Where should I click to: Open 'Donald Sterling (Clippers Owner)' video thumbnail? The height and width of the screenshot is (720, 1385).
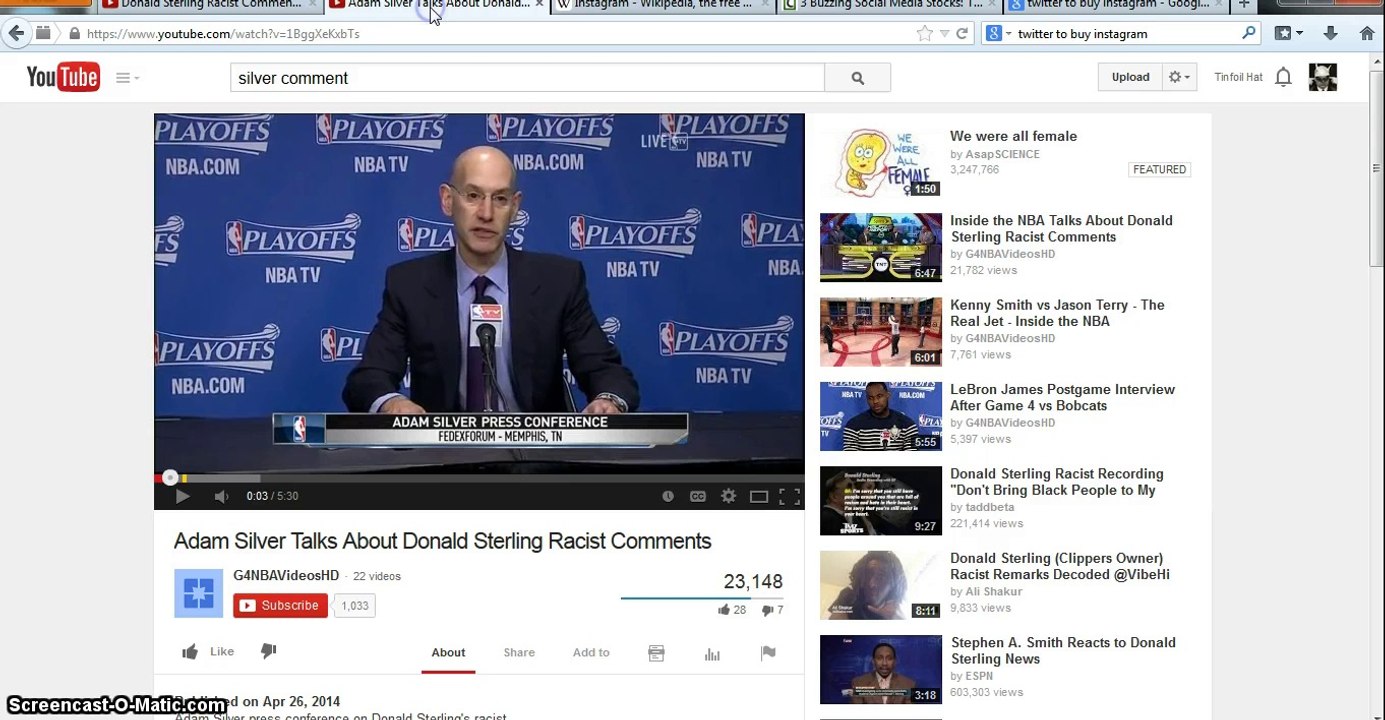881,585
